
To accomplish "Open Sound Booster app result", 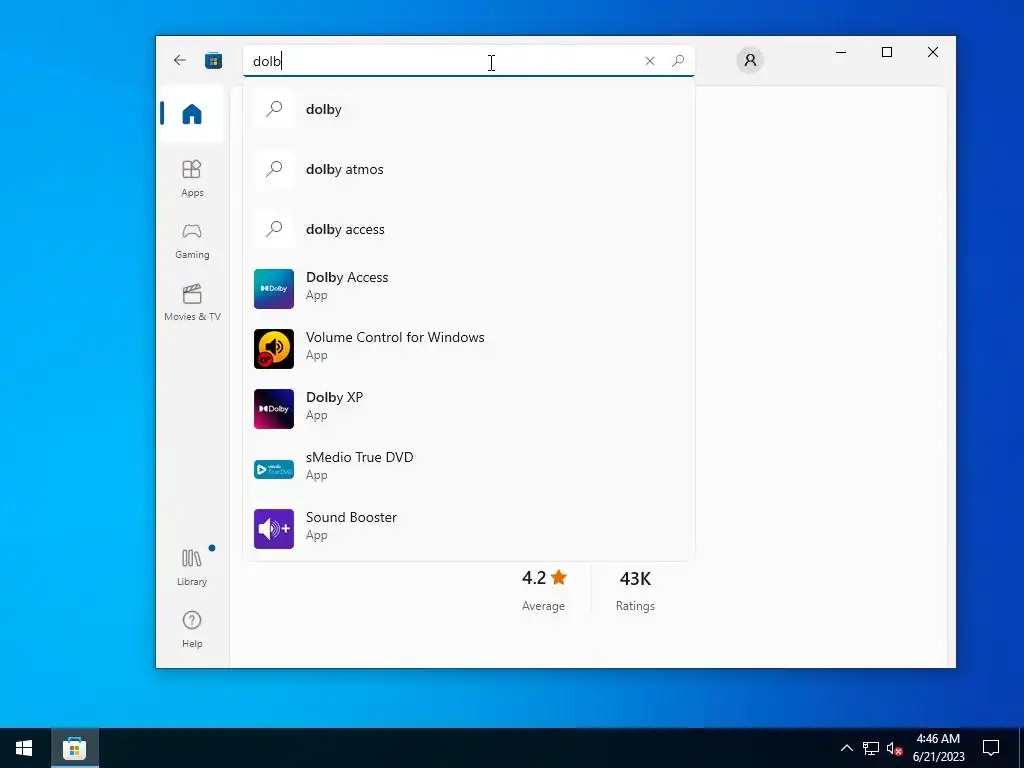I will click(x=469, y=528).
